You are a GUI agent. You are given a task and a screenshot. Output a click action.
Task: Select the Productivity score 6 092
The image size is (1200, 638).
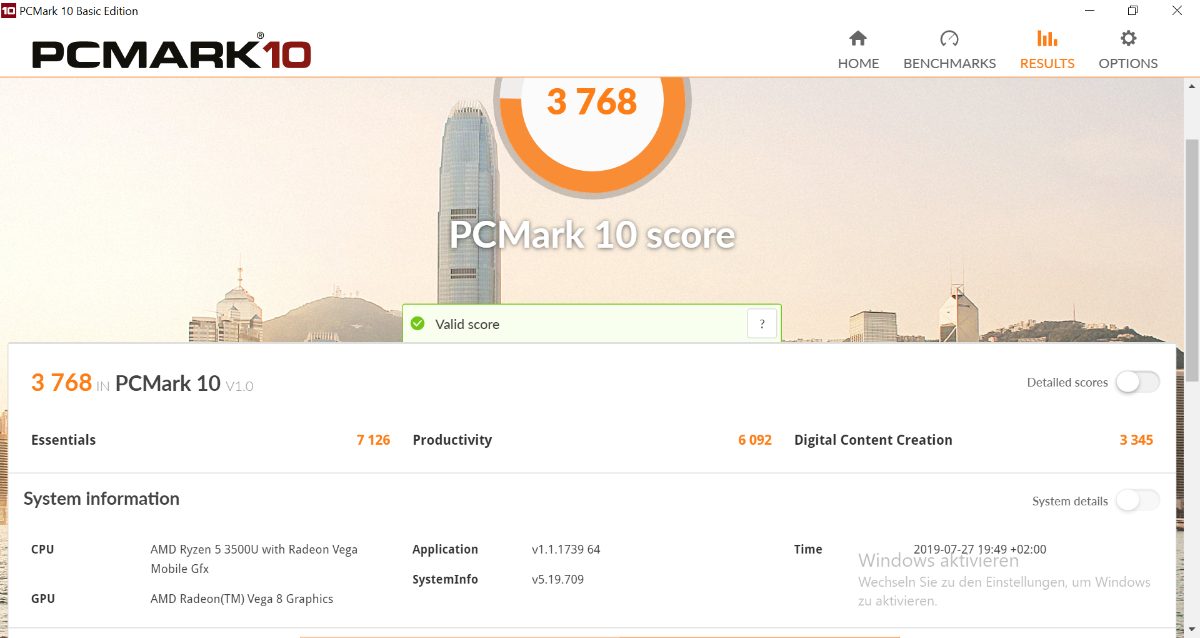pyautogui.click(x=754, y=440)
